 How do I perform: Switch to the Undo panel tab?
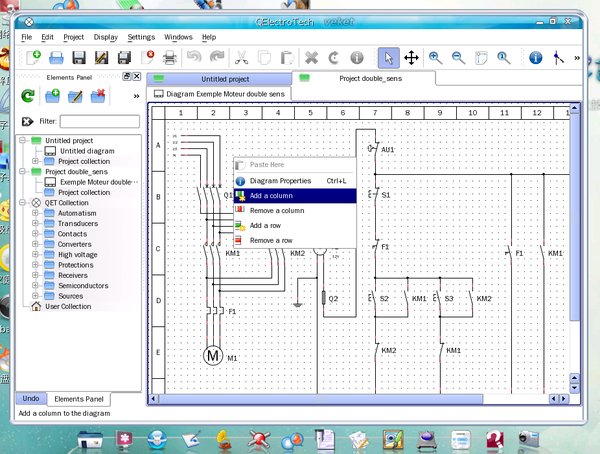point(30,399)
